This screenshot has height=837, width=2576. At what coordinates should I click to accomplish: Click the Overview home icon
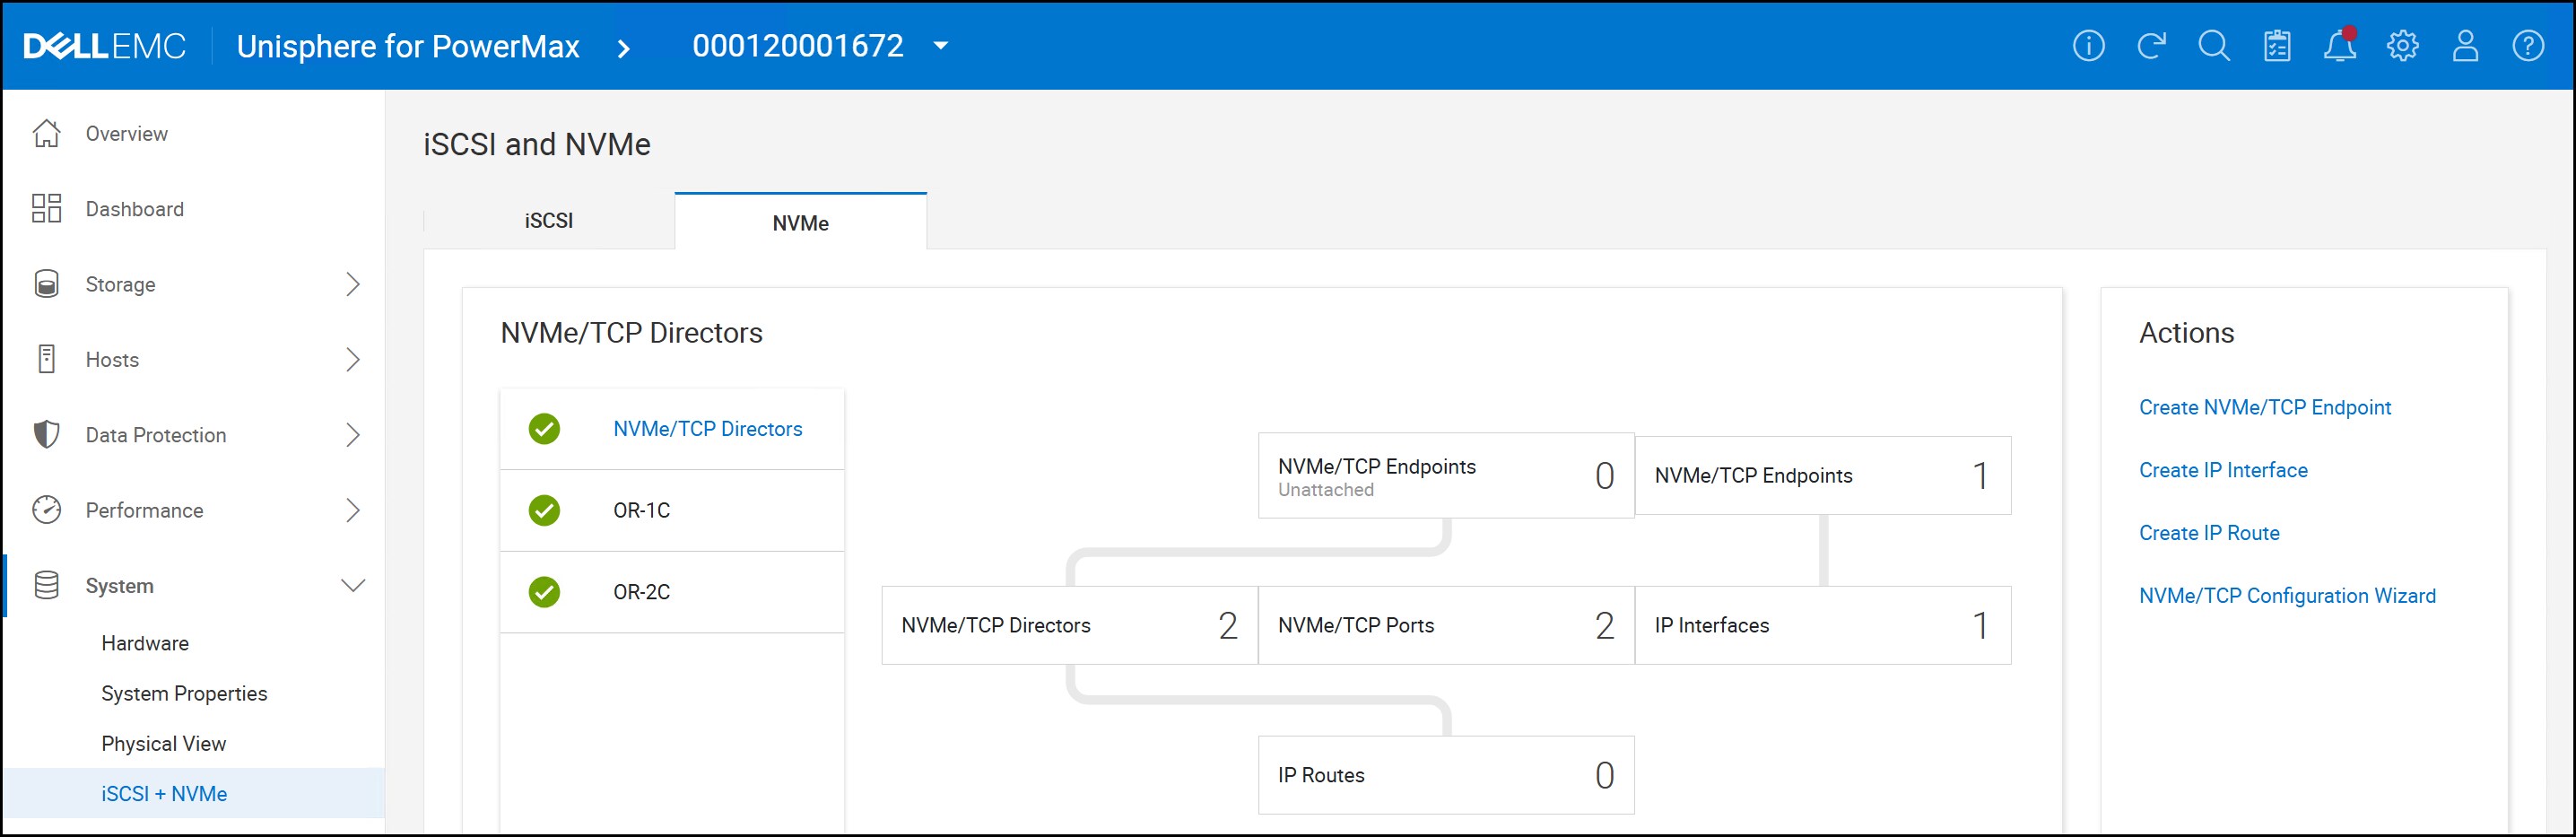coord(46,133)
